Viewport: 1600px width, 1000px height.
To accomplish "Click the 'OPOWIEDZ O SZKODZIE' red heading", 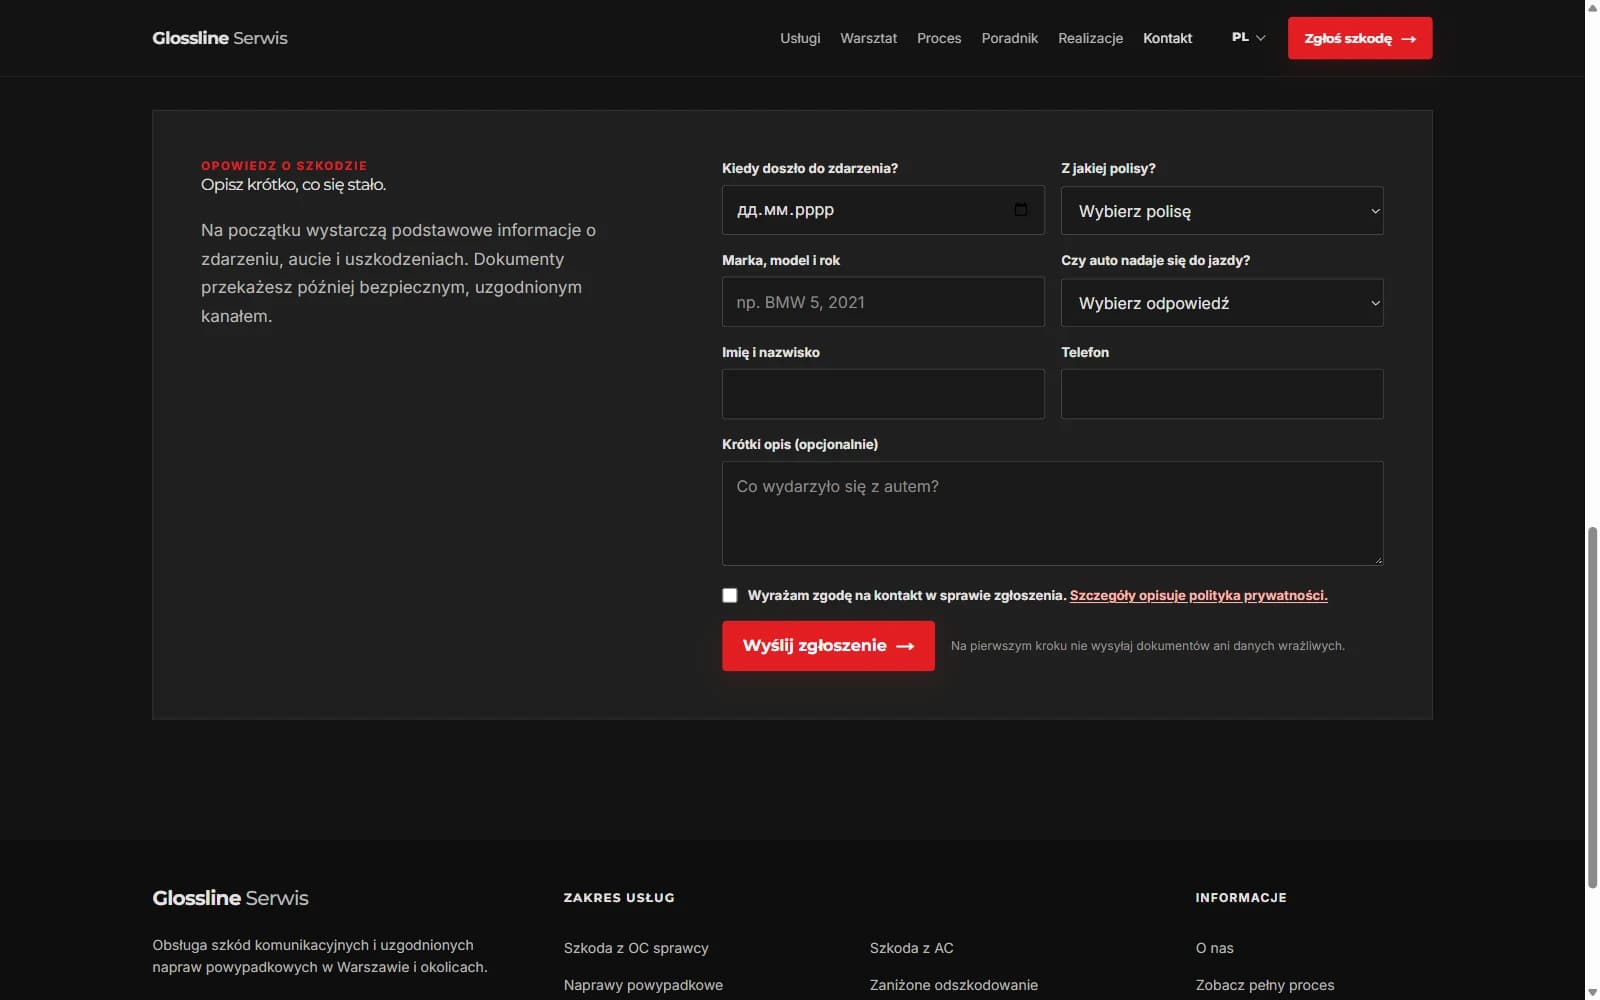I will click(x=284, y=166).
